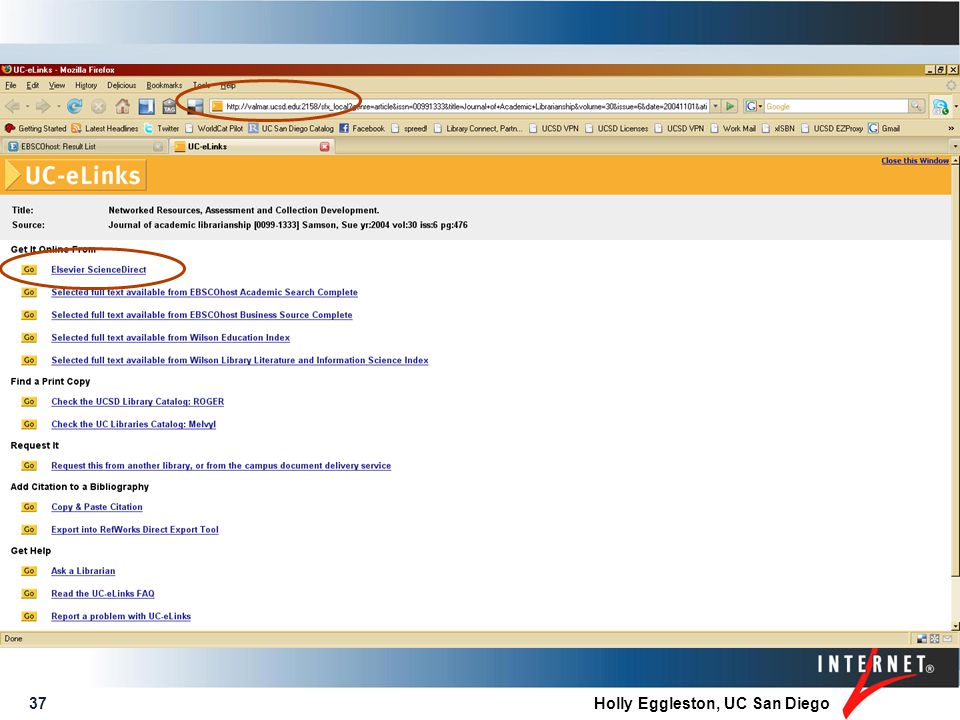This screenshot has height=720, width=960.
Task: Check the UC Libraries Catalog: Melvyl
Action: click(x=133, y=424)
